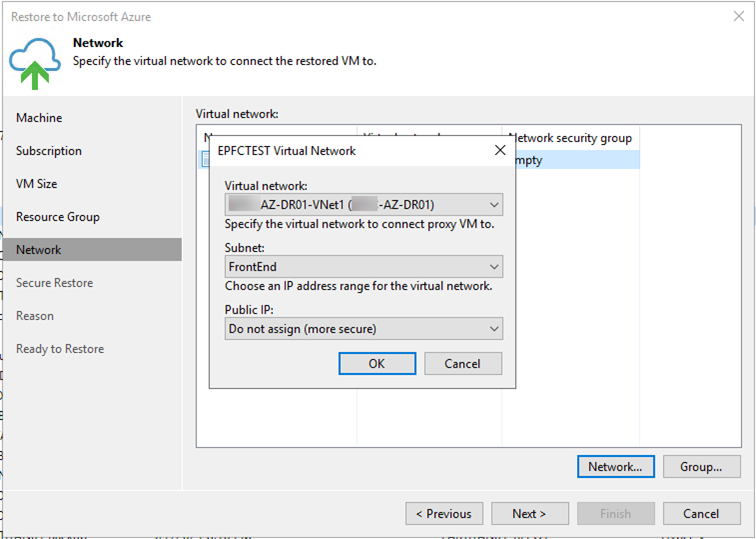Go back with the Previous button
The height and width of the screenshot is (539, 756).
pyautogui.click(x=444, y=513)
